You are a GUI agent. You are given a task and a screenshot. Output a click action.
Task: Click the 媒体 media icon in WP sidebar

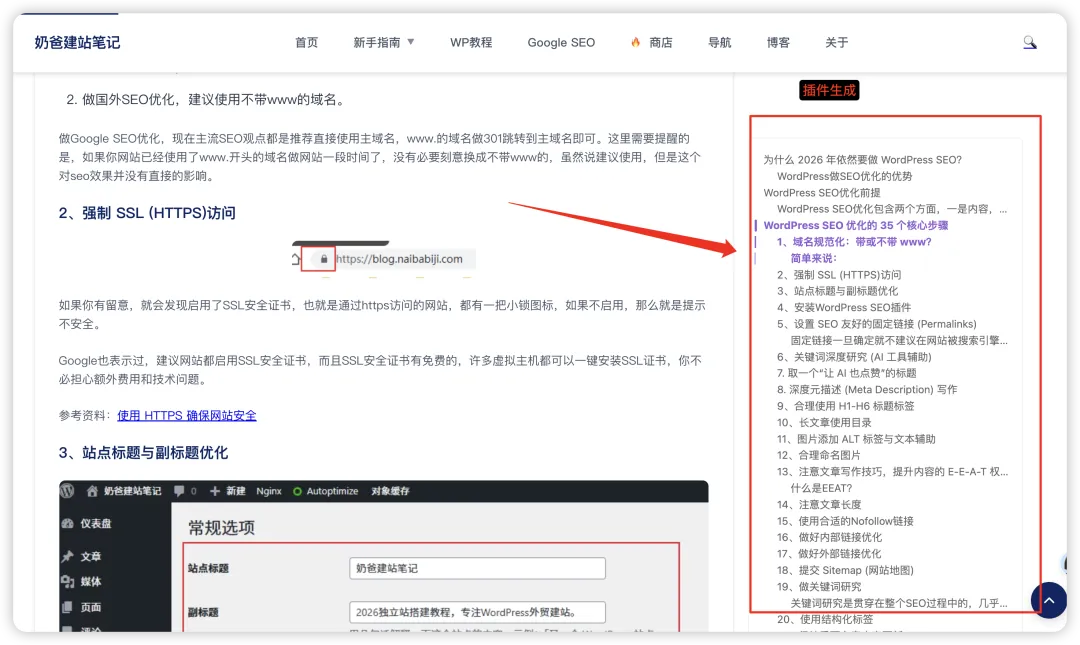point(68,582)
